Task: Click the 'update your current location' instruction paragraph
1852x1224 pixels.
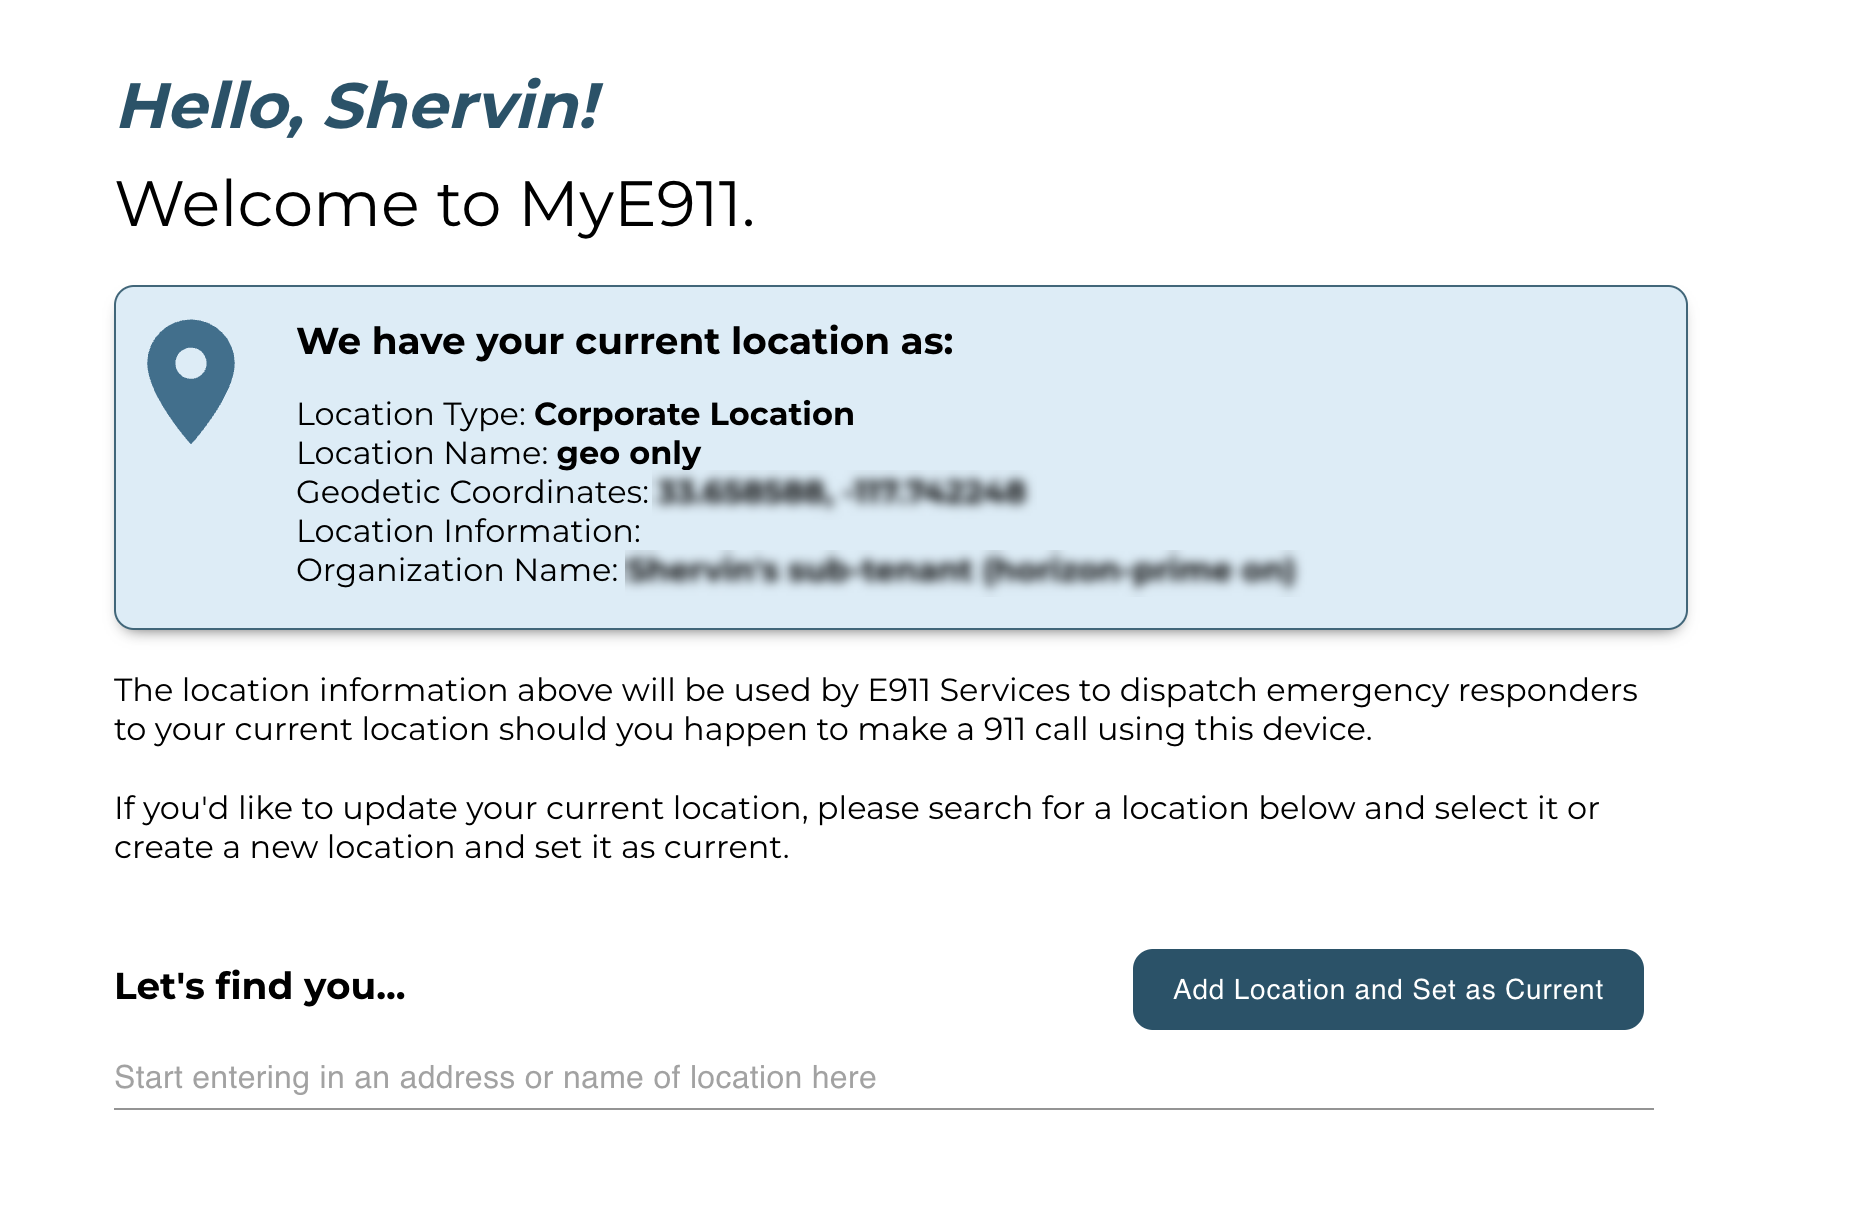Action: coord(857,827)
